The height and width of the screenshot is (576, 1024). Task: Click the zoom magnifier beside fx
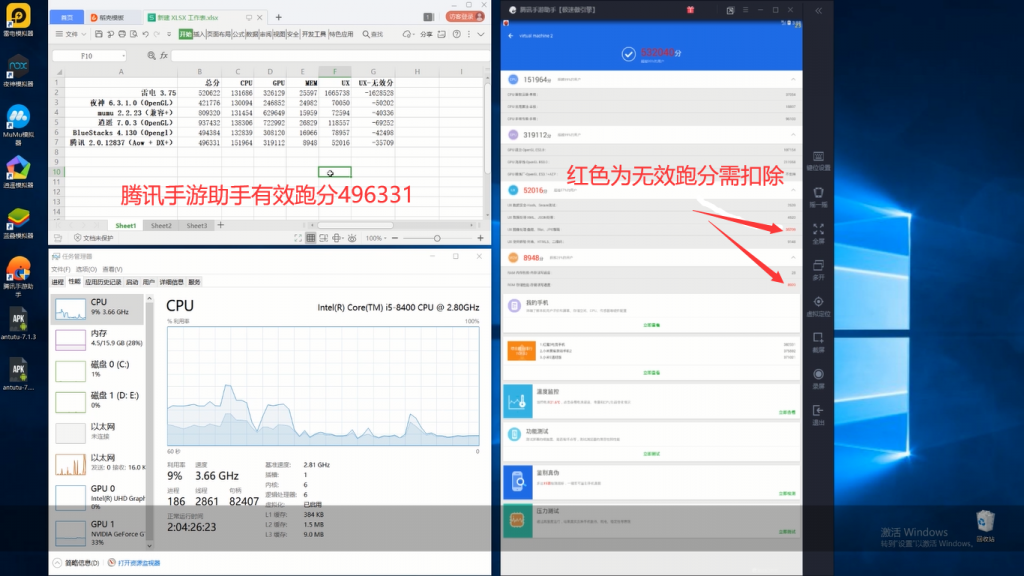point(152,56)
